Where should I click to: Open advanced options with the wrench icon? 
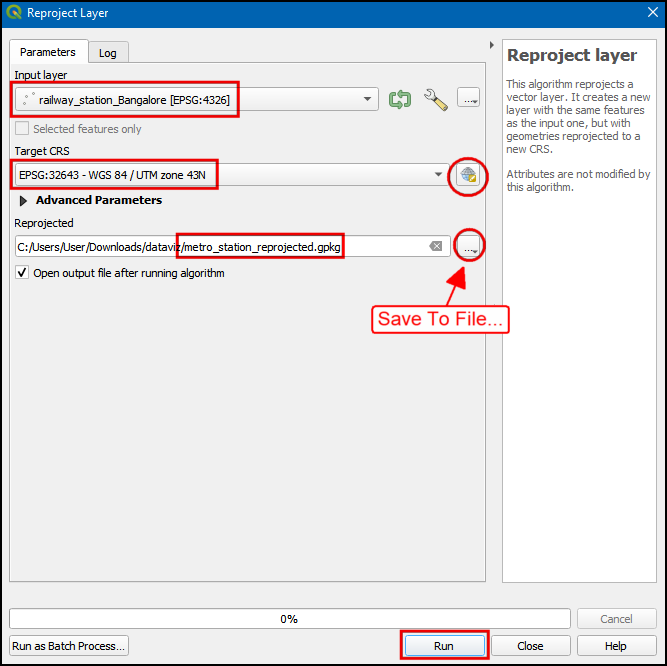(x=435, y=99)
